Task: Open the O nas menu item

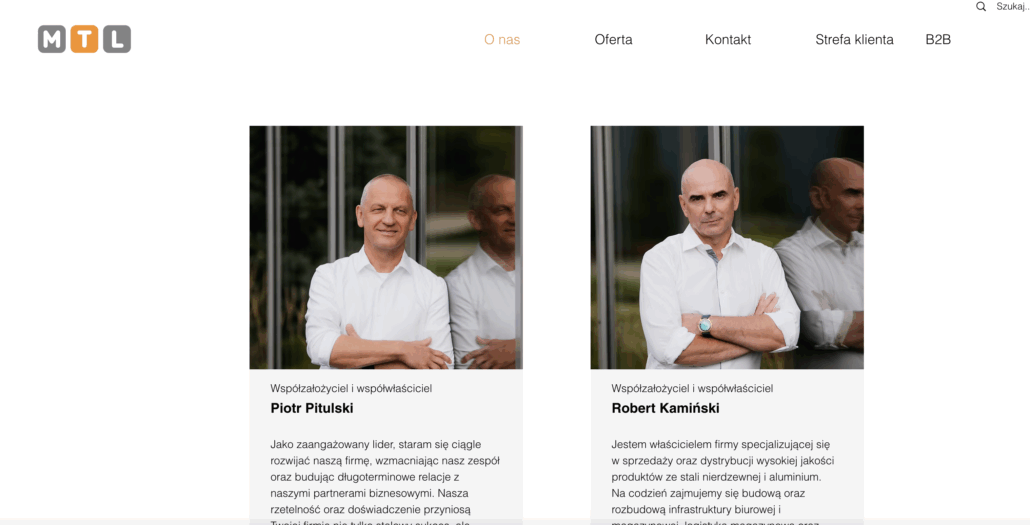Action: (x=502, y=39)
